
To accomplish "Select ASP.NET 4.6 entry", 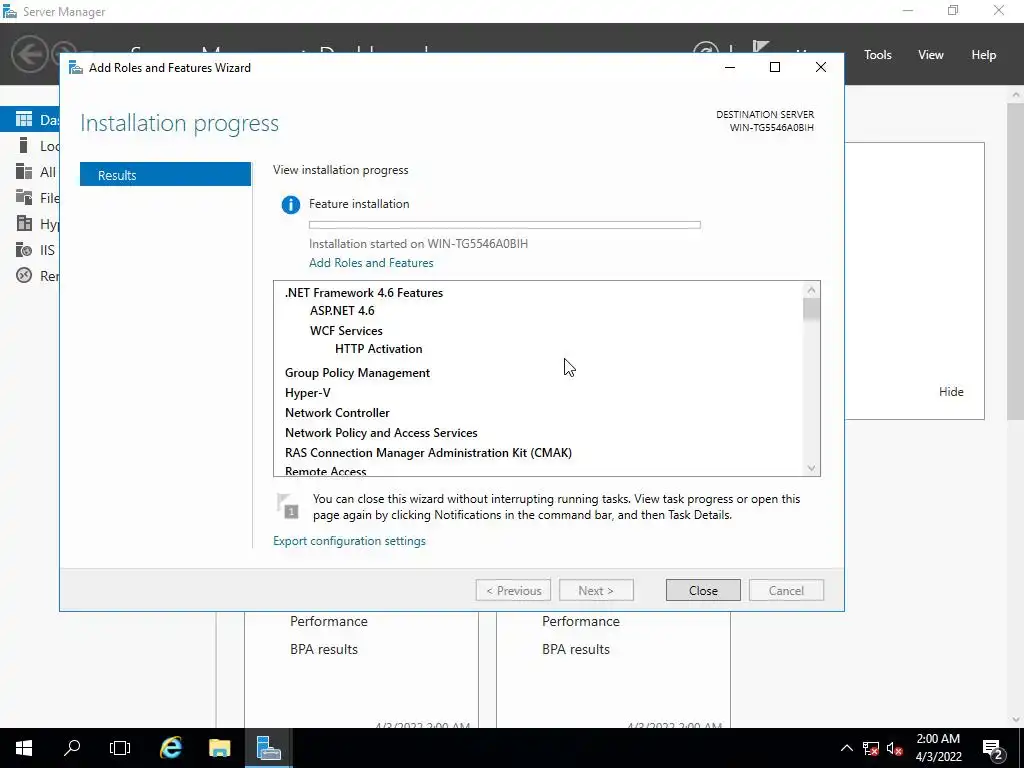I will [x=342, y=311].
